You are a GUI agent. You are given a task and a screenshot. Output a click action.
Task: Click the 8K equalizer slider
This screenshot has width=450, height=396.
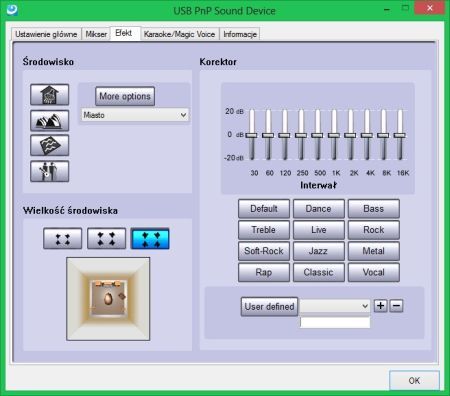pyautogui.click(x=383, y=135)
